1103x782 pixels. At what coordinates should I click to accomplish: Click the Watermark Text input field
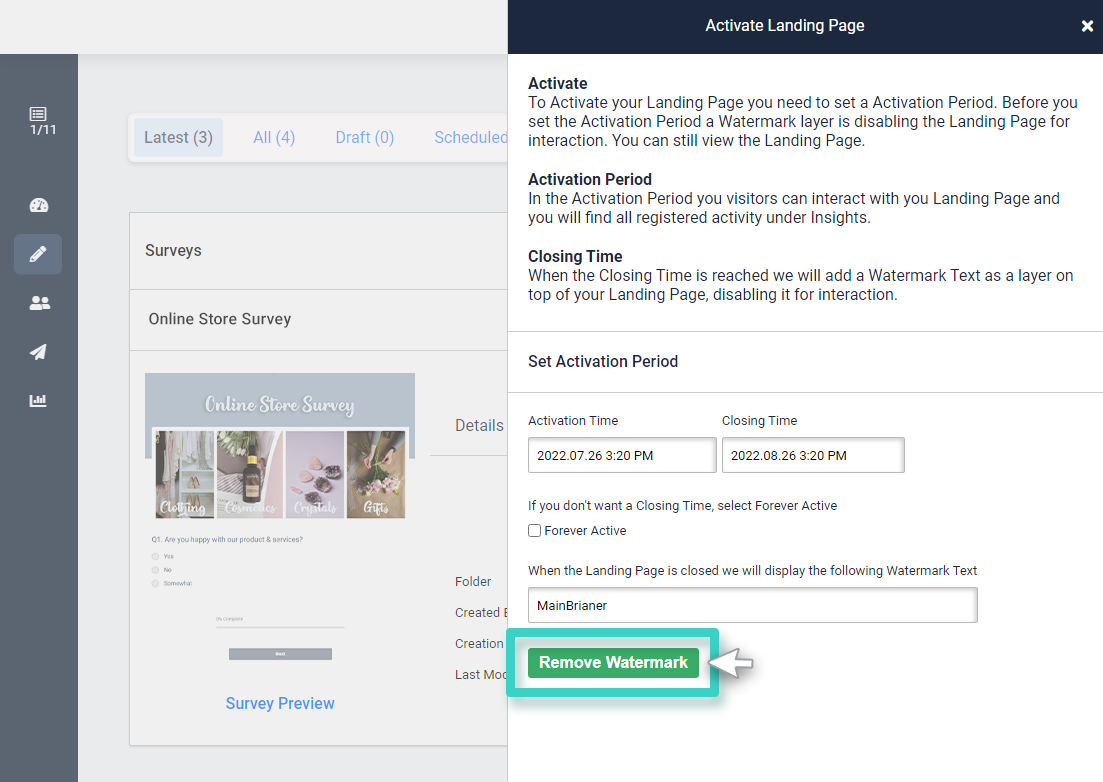(753, 605)
